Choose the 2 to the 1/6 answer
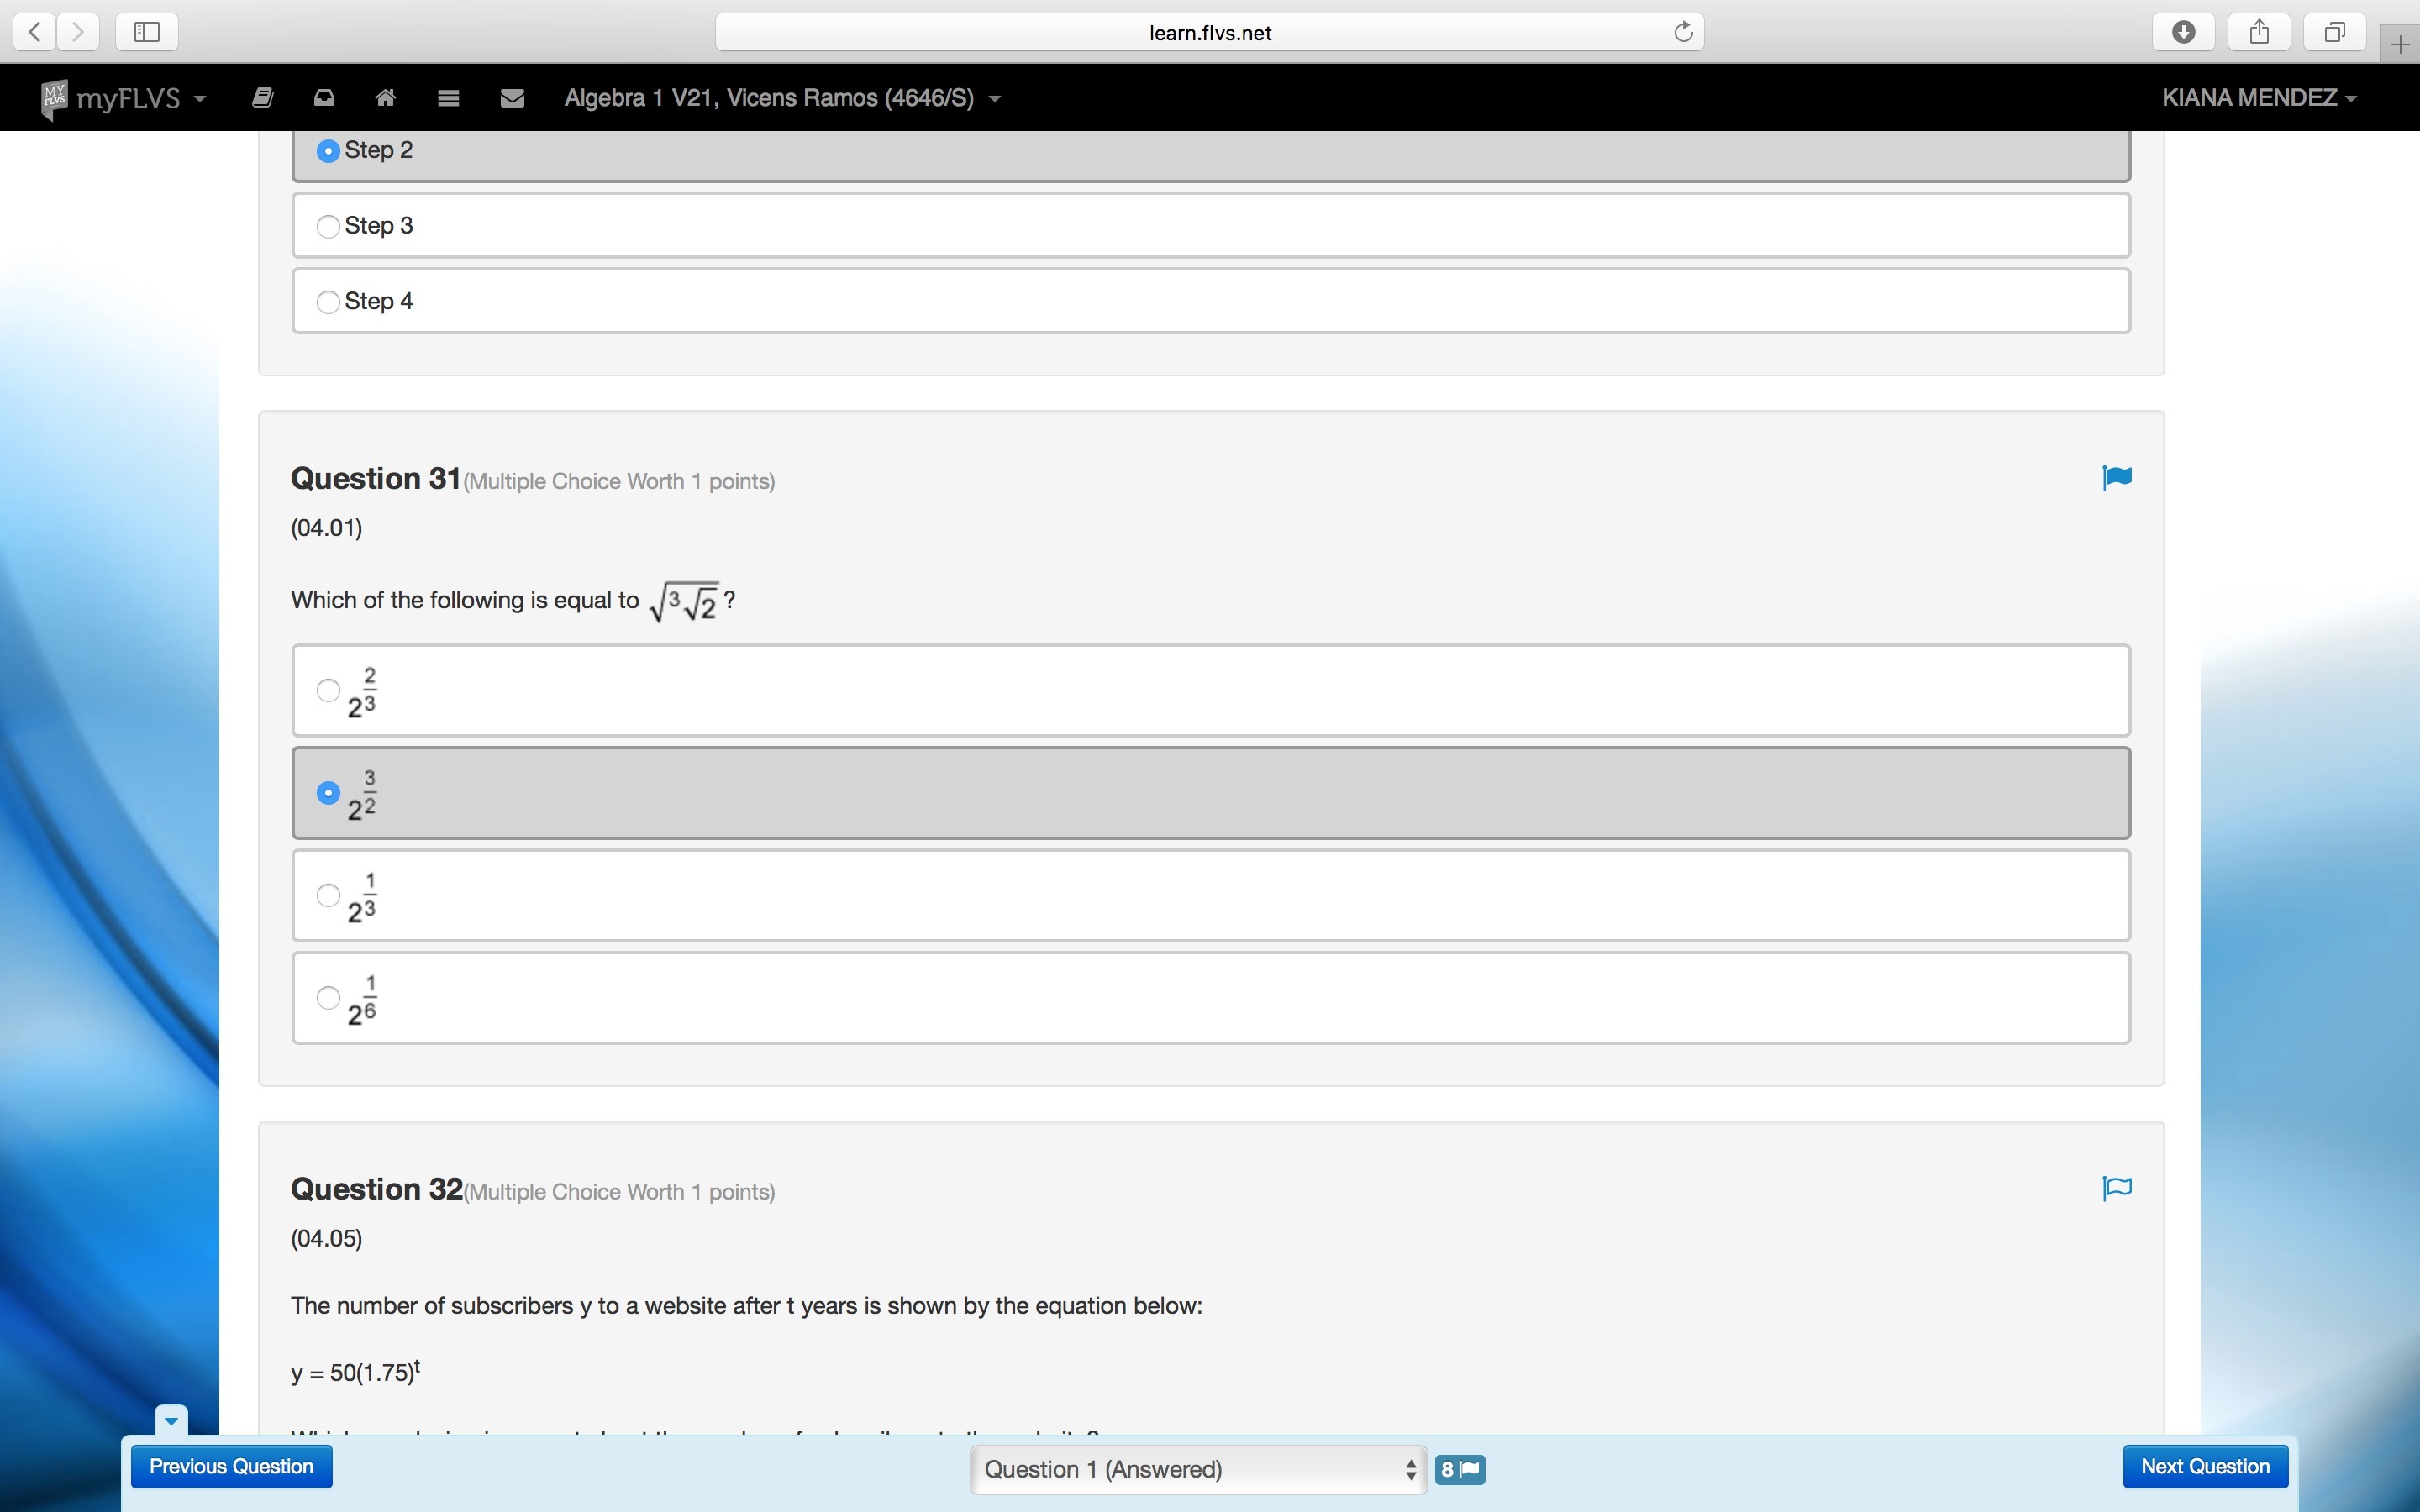The image size is (2420, 1512). point(328,997)
